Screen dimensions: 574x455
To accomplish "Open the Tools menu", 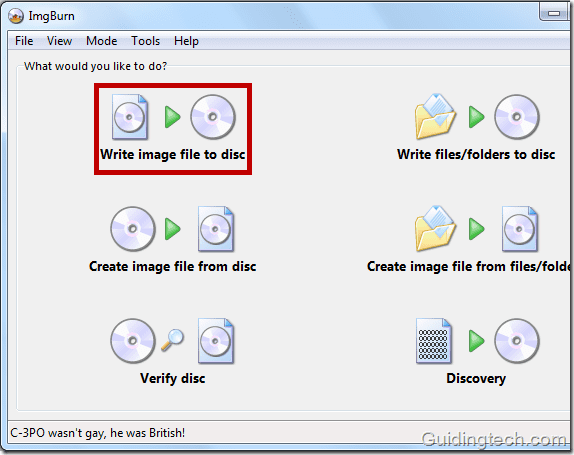I will [145, 41].
